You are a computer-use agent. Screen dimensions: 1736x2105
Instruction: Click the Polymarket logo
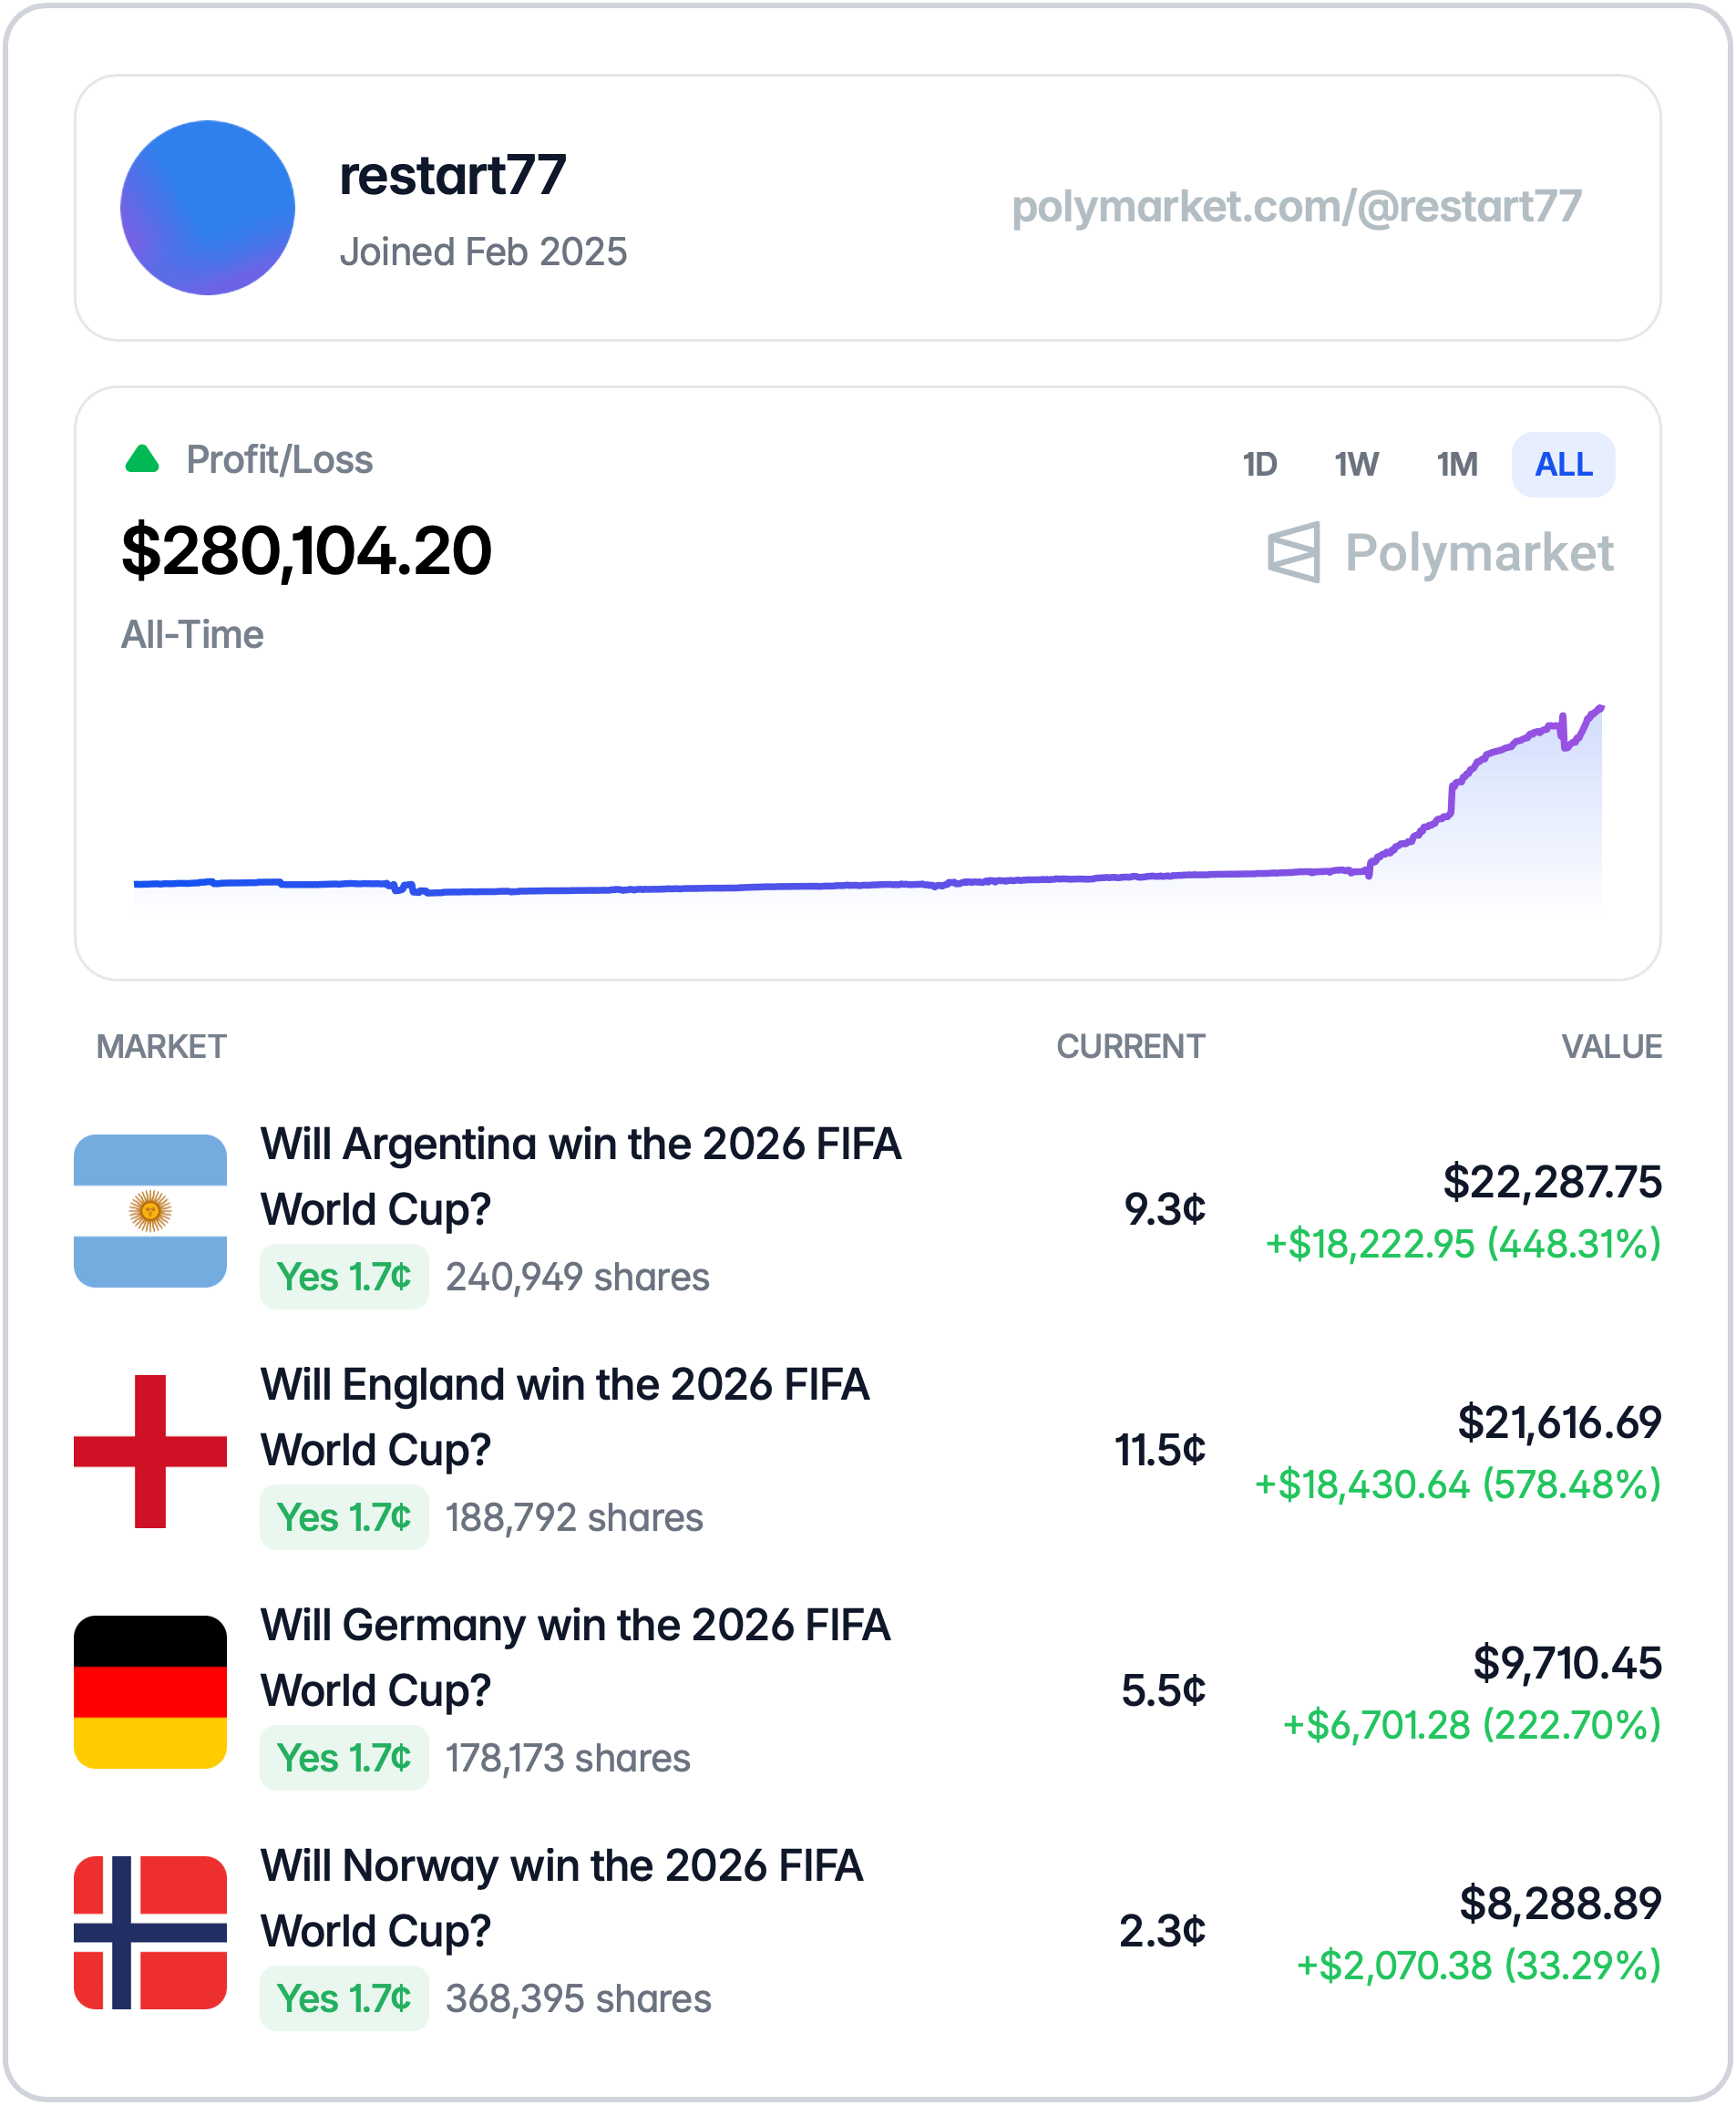[1440, 551]
